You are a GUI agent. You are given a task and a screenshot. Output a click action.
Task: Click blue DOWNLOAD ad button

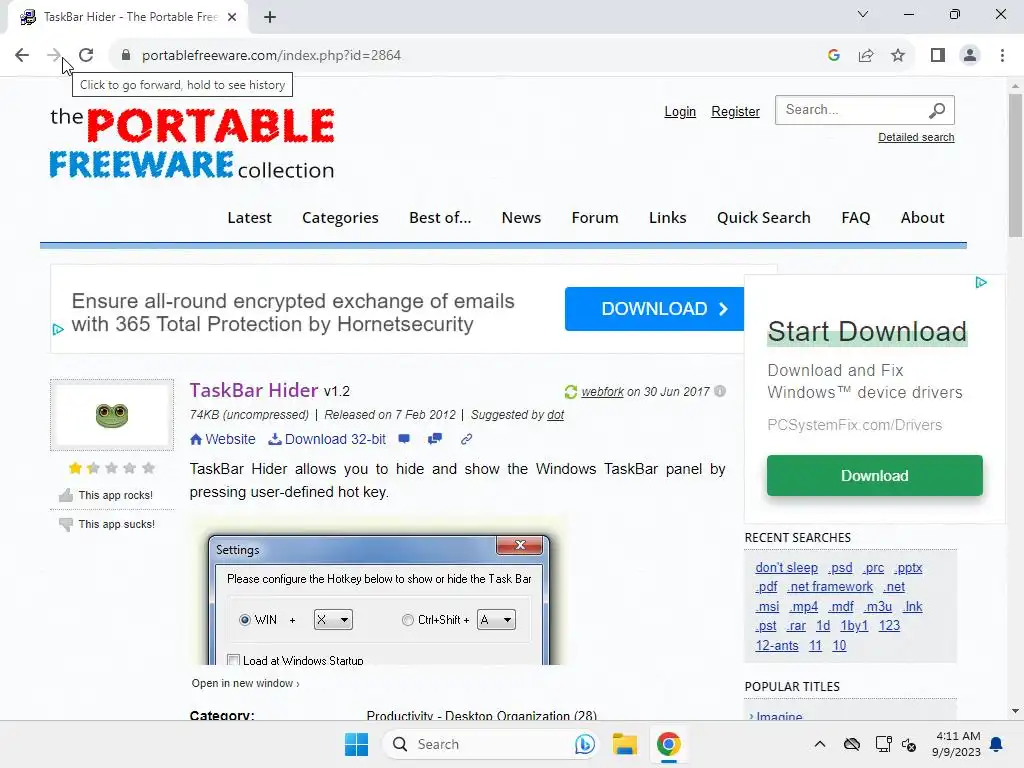pos(654,309)
